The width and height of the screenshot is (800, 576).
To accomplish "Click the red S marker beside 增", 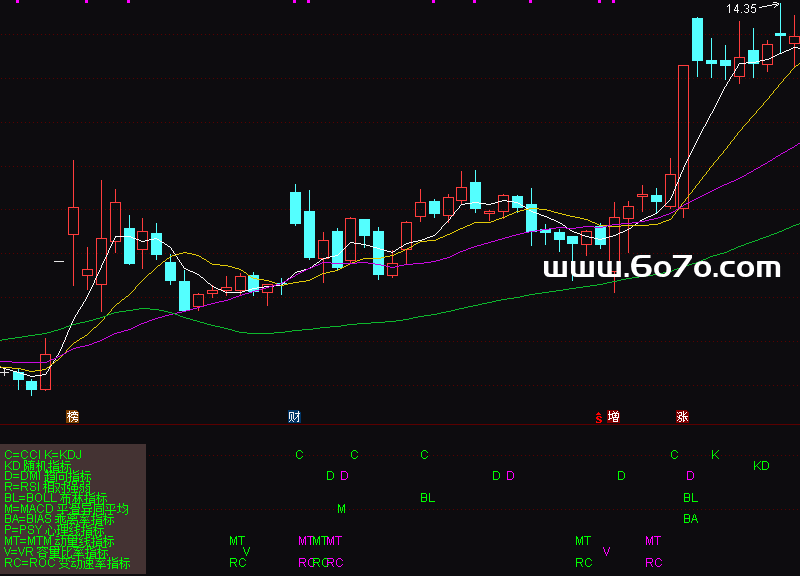I will click(599, 418).
